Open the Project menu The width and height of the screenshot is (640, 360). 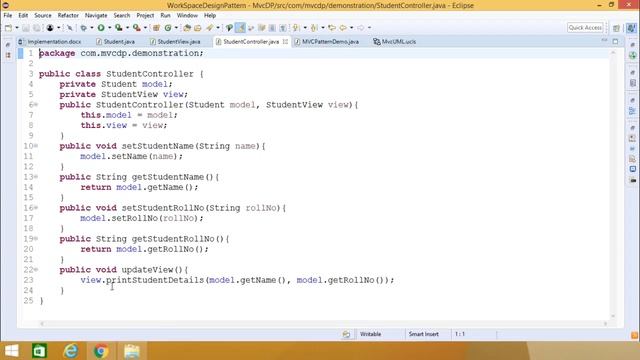pos(145,16)
